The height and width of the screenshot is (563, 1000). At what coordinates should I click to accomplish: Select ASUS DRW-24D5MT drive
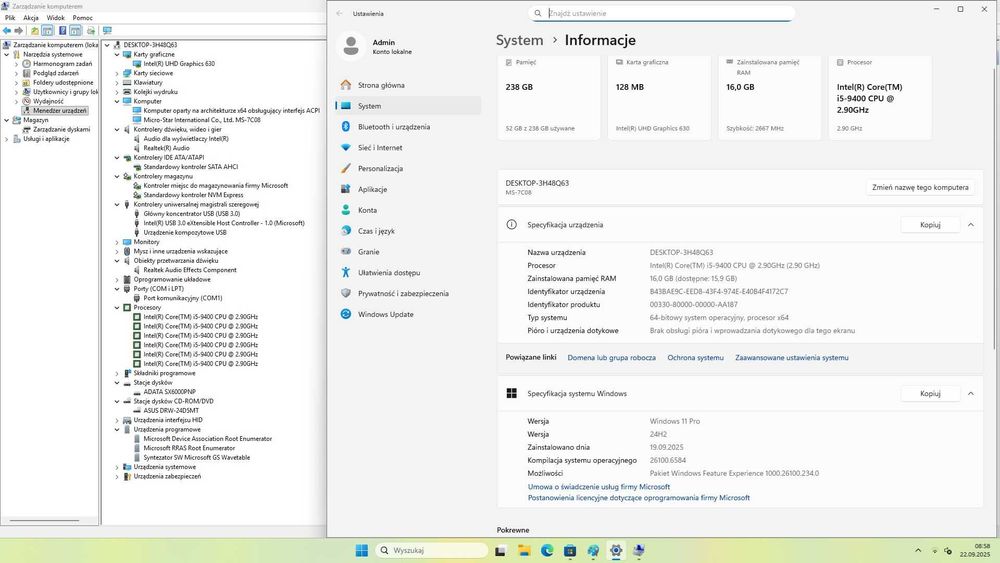(x=171, y=411)
